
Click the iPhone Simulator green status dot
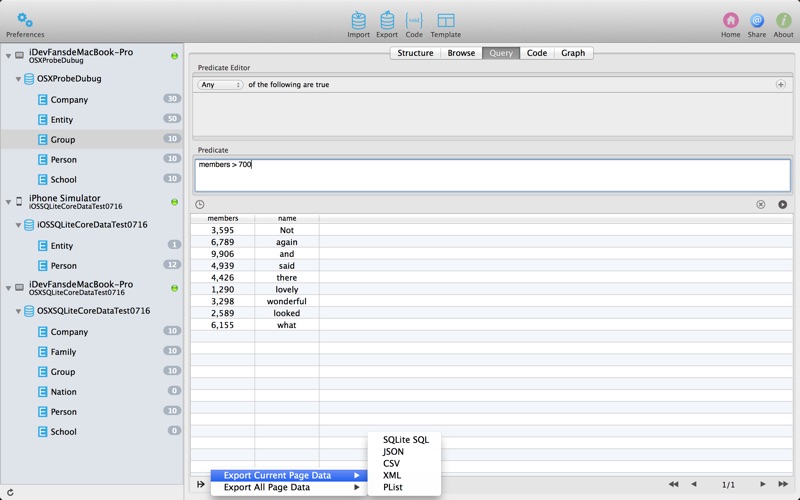174,202
